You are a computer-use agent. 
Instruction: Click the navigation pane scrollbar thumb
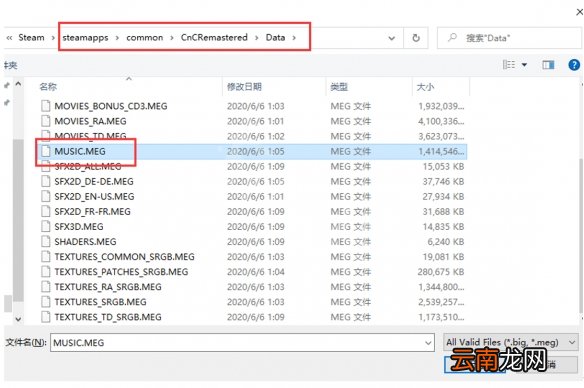tap(18, 220)
